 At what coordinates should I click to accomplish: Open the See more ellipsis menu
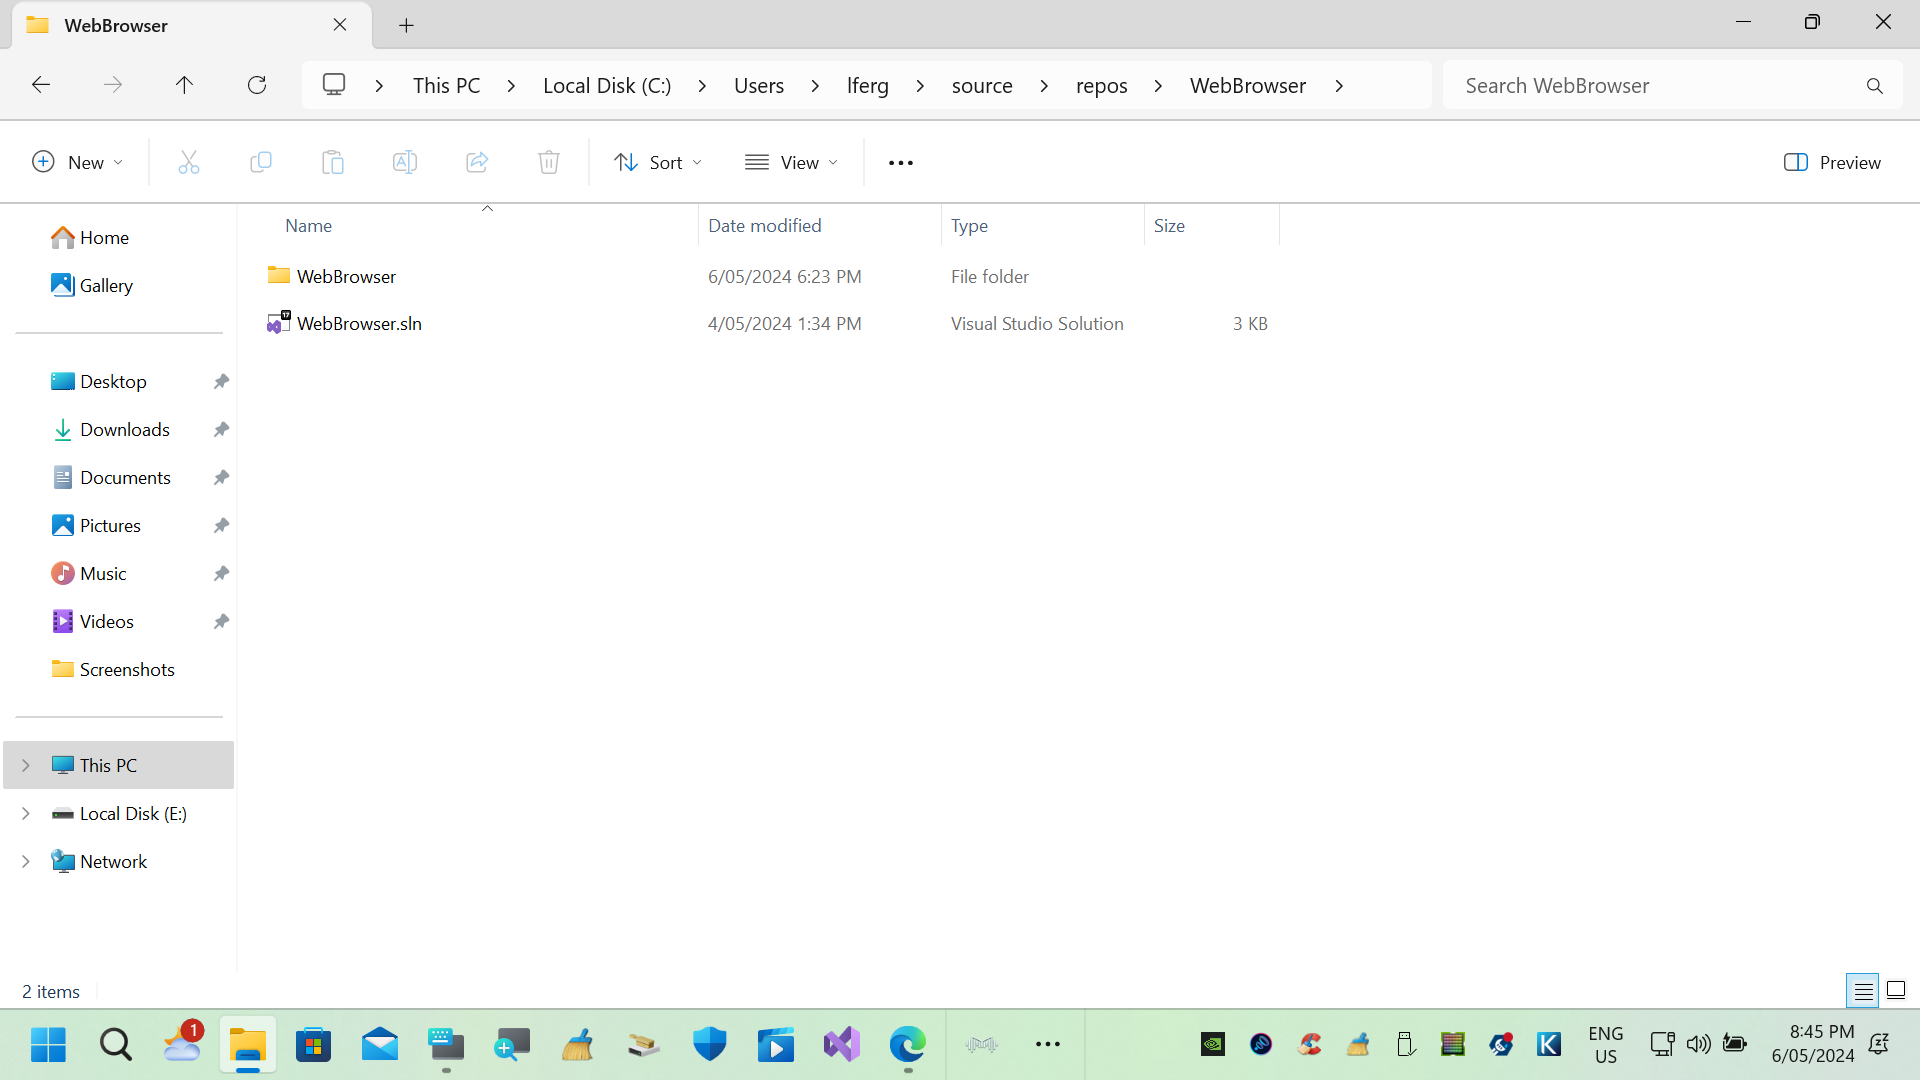(900, 161)
